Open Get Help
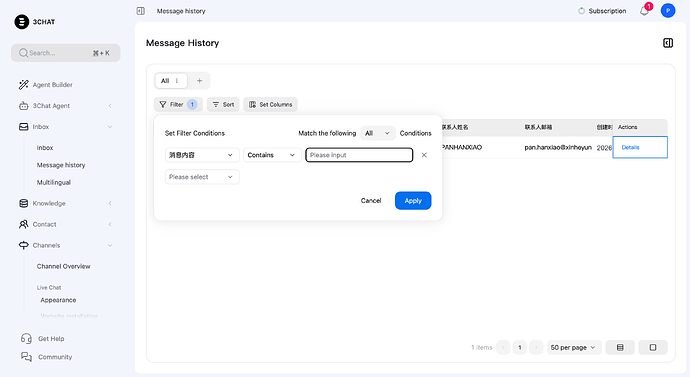 51,339
